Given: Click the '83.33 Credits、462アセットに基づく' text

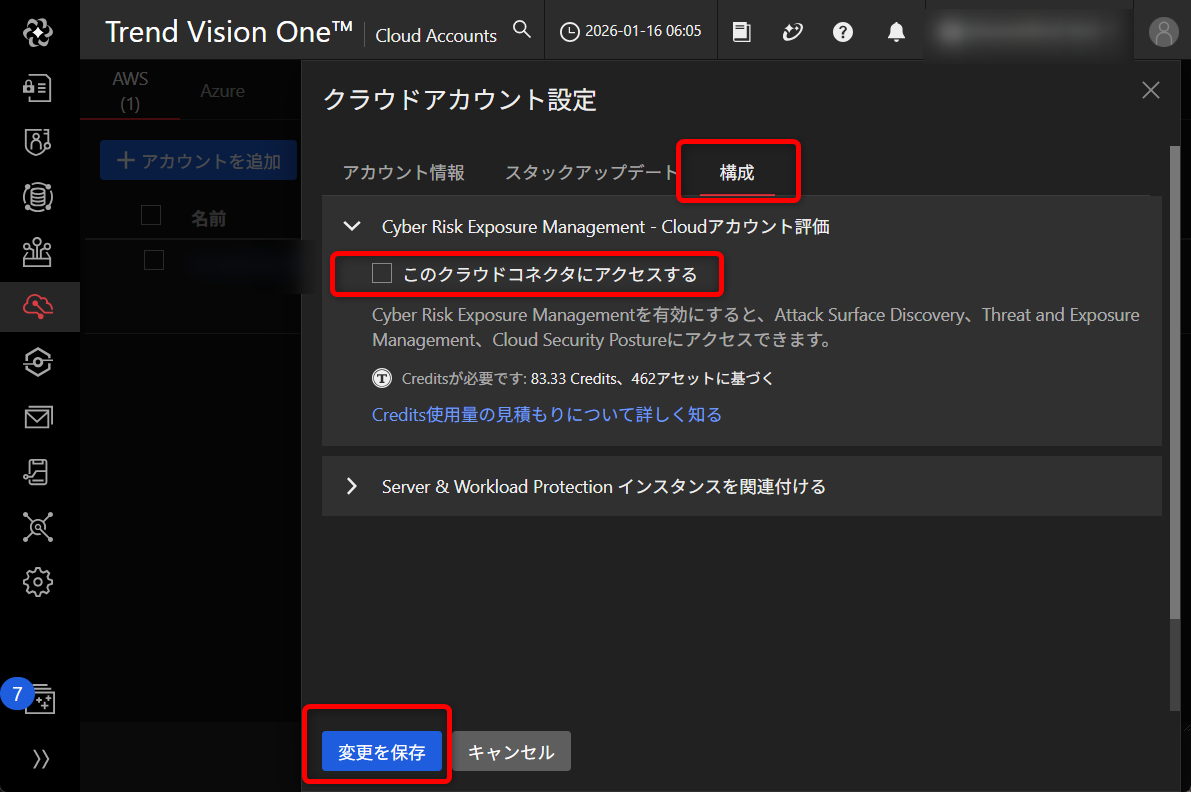Looking at the screenshot, I should (652, 378).
